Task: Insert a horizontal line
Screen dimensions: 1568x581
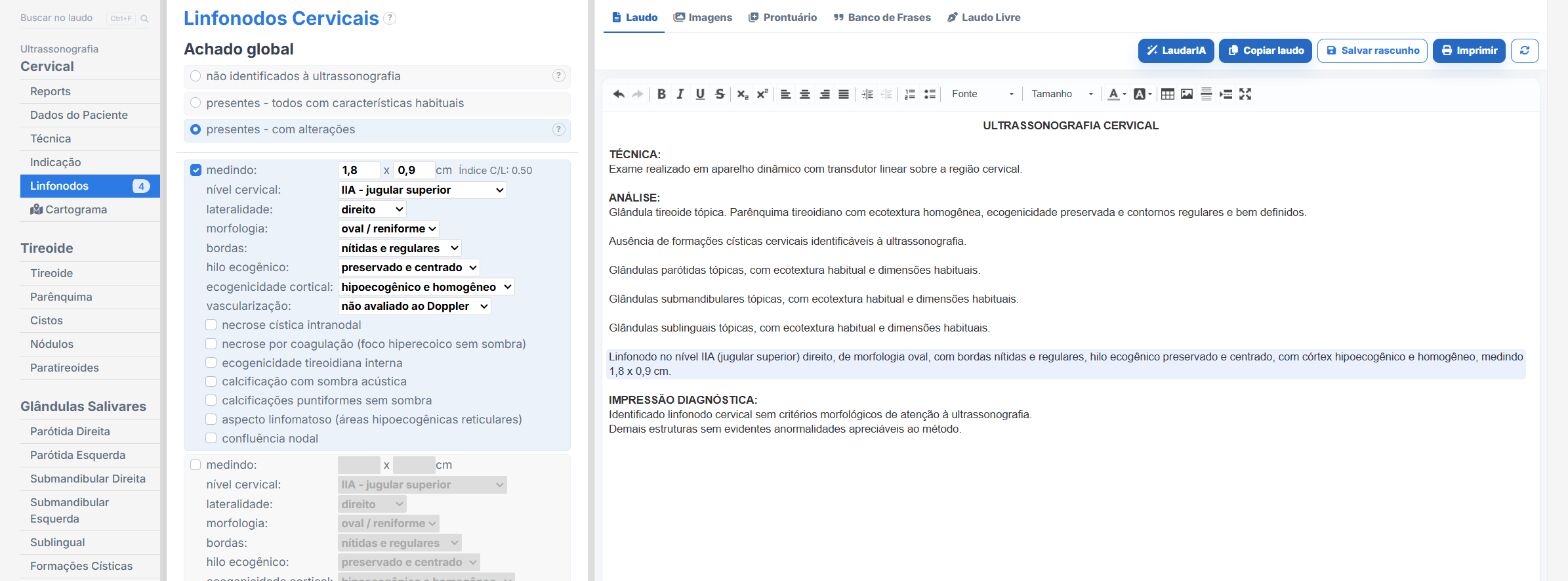Action: 1207,94
